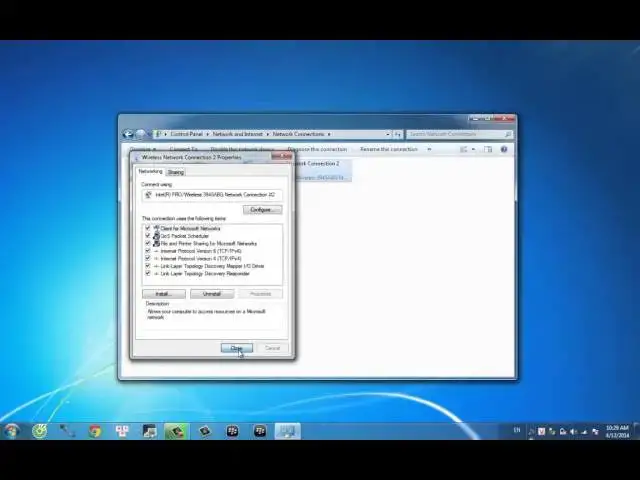Click the magnifier icon in the search box
The width and height of the screenshot is (640, 480).
tap(507, 134)
